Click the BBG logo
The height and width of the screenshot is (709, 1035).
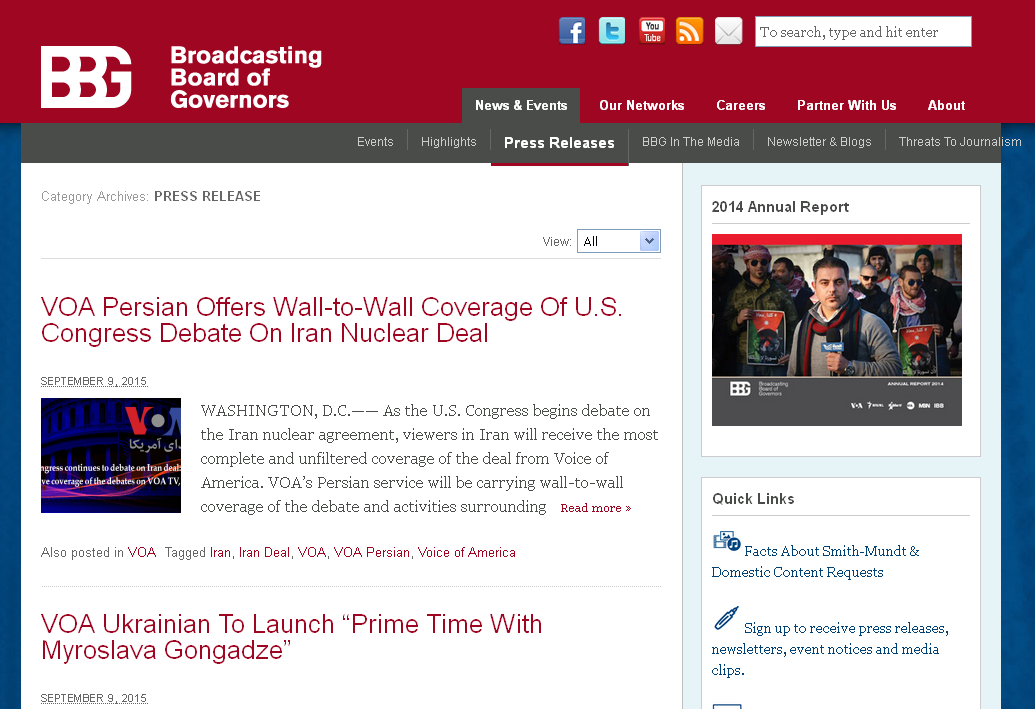pyautogui.click(x=86, y=77)
